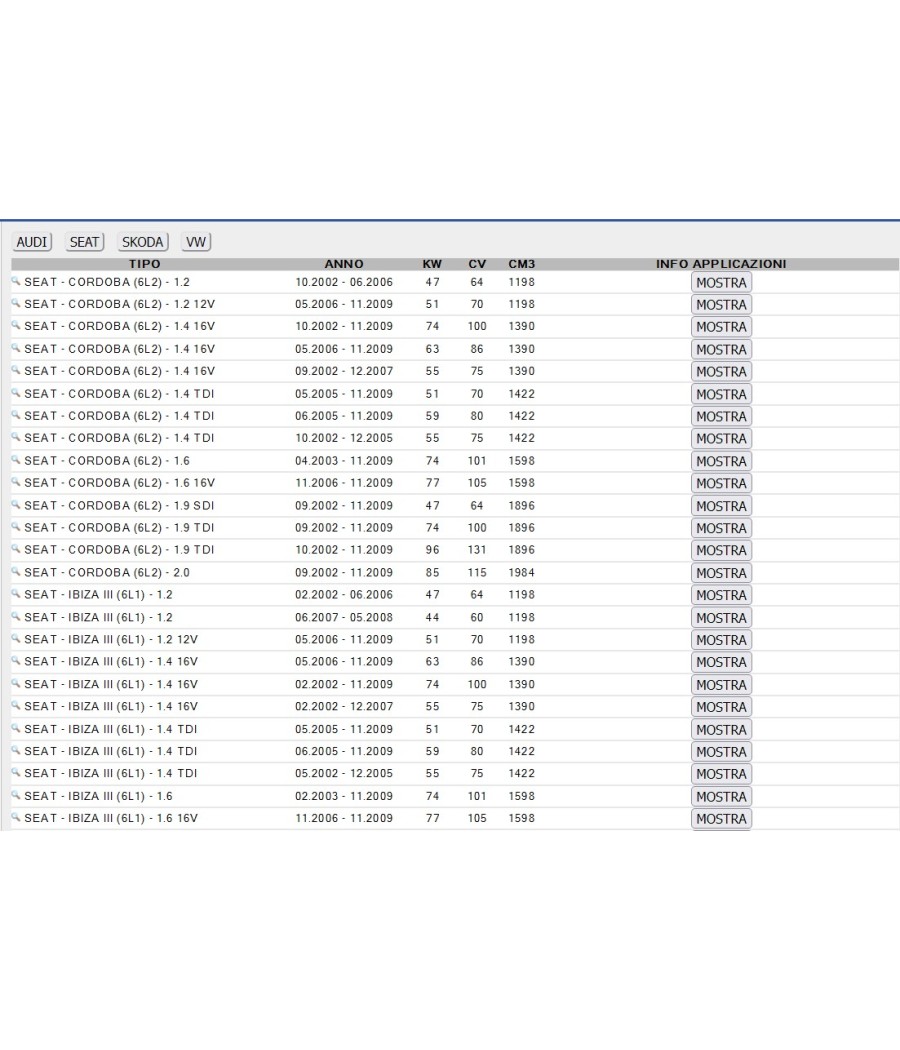Select the SEAT brand button
The height and width of the screenshot is (1050, 900).
[84, 242]
